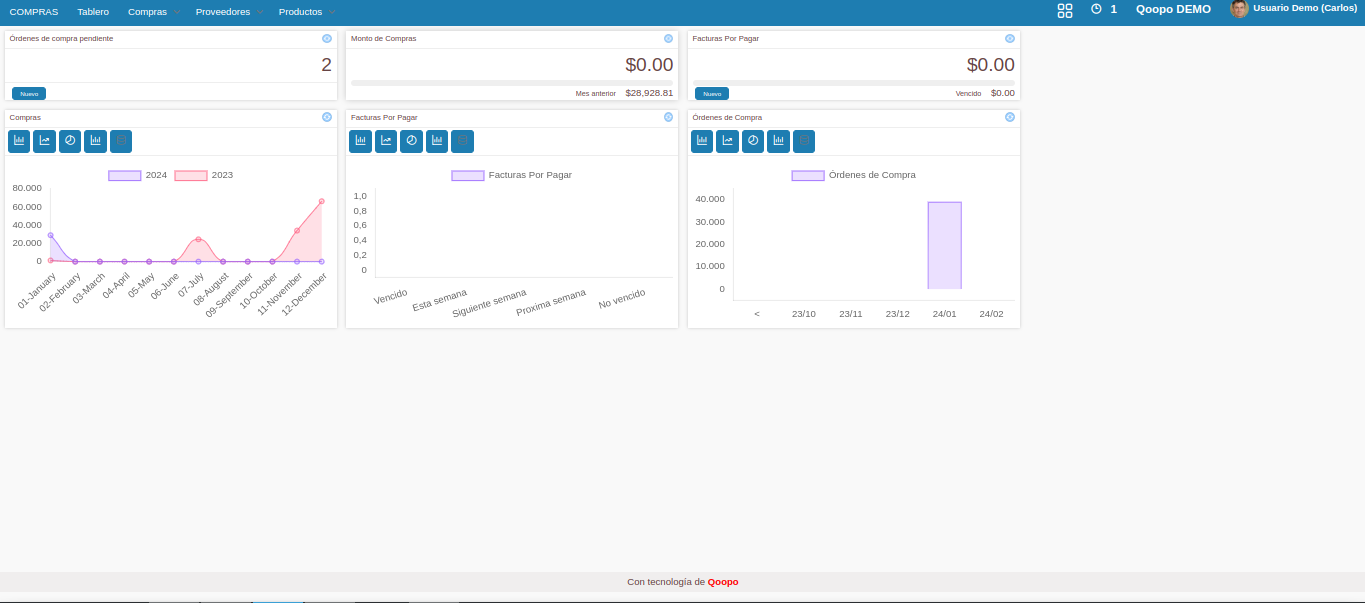Open the Tablero menu item
This screenshot has width=1365, height=603.
pyautogui.click(x=93, y=12)
